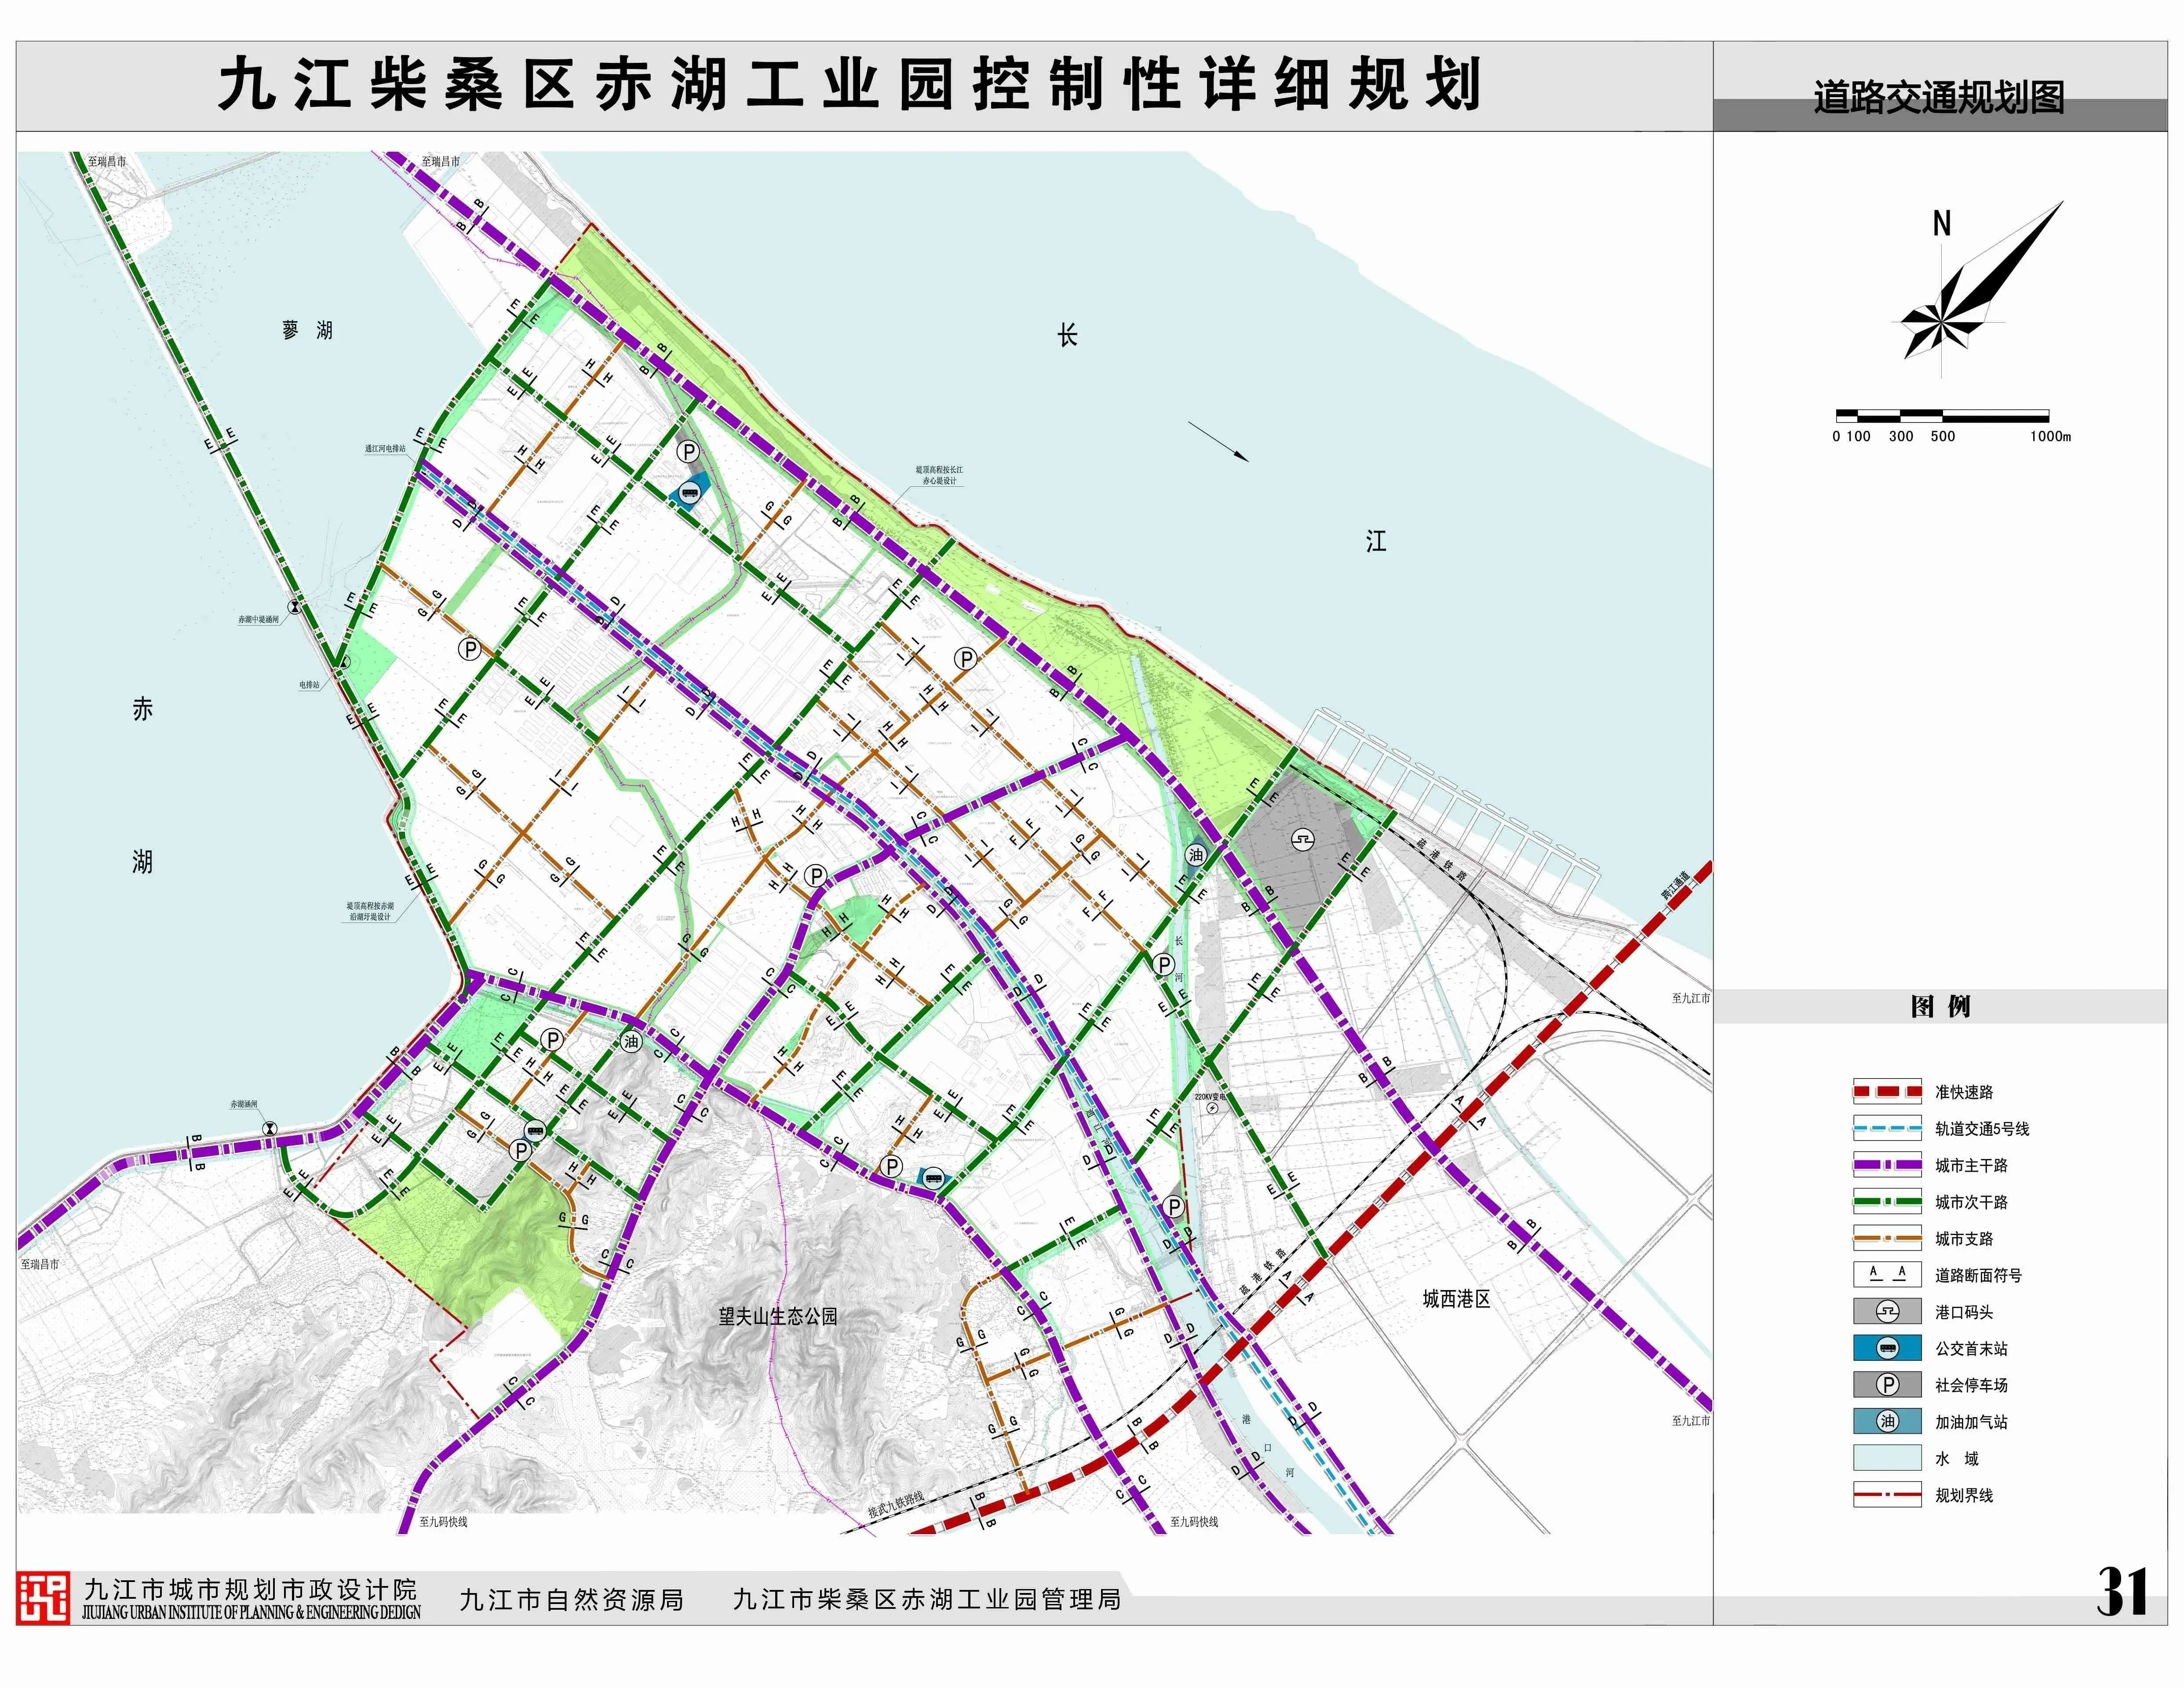The height and width of the screenshot is (1688, 2184).
Task: Click the 蓼湖 lake label
Action: pyautogui.click(x=307, y=330)
